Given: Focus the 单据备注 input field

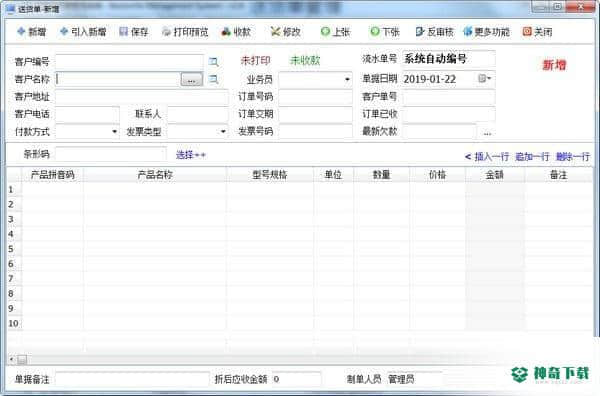Looking at the screenshot, I should (132, 379).
